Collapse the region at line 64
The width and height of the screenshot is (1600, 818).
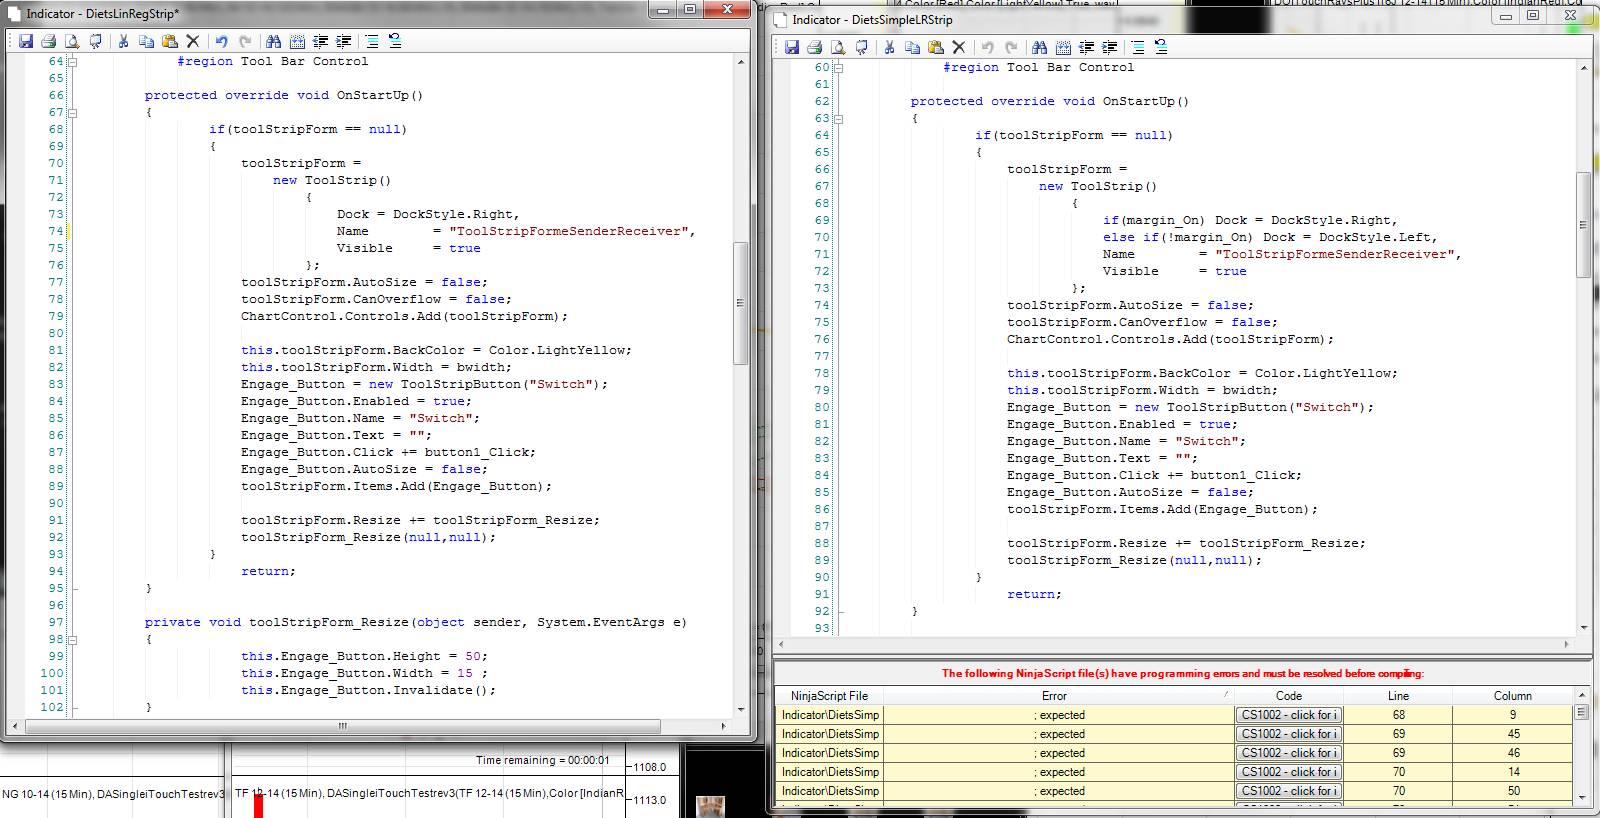(x=72, y=62)
